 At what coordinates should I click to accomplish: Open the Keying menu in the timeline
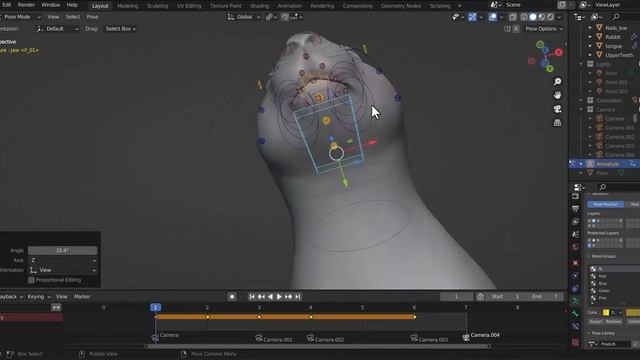pyautogui.click(x=39, y=297)
